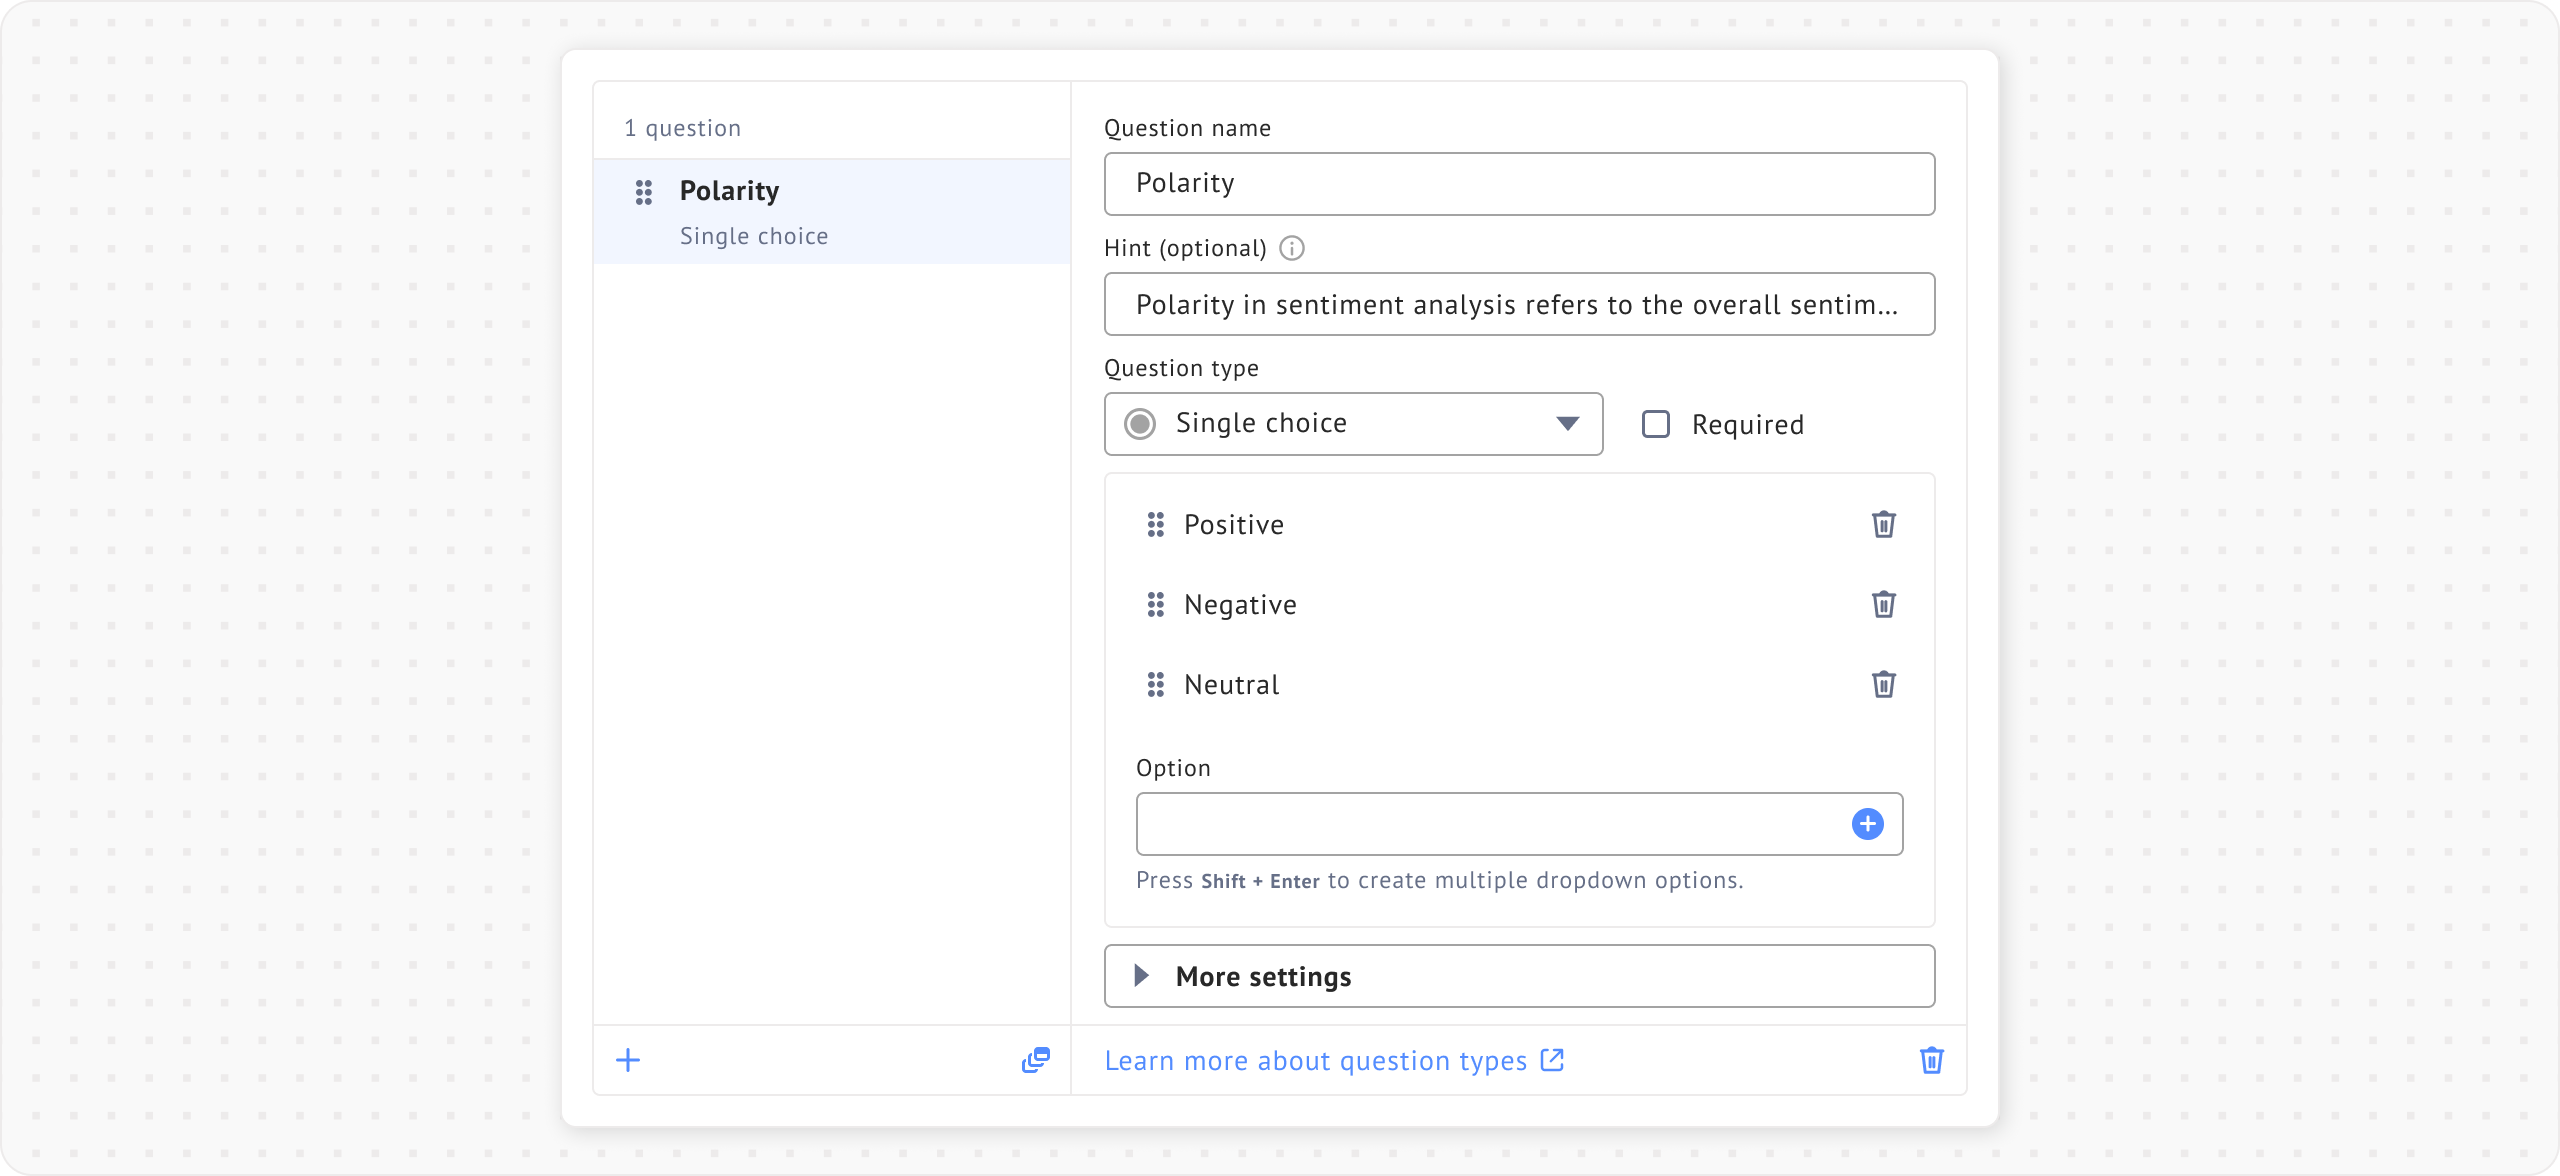Enable the Required checkbox
The height and width of the screenshot is (1176, 2560).
point(1656,424)
